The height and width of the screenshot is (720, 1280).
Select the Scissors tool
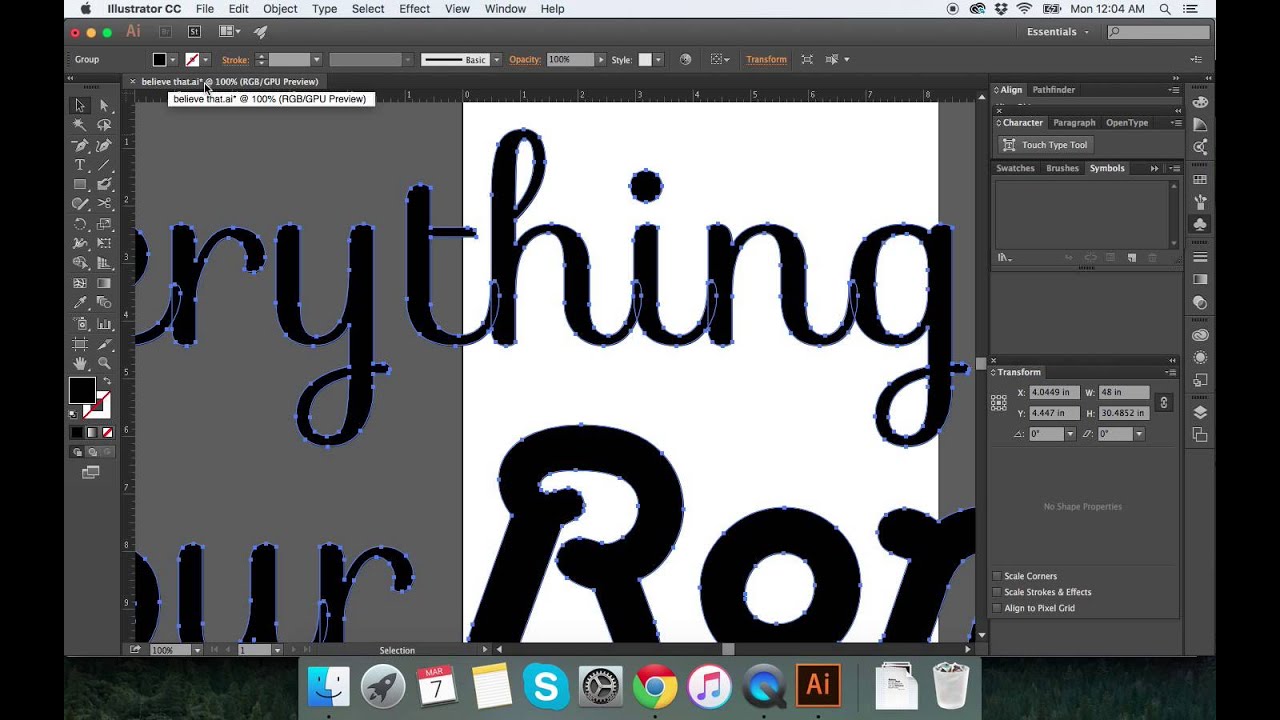point(104,204)
